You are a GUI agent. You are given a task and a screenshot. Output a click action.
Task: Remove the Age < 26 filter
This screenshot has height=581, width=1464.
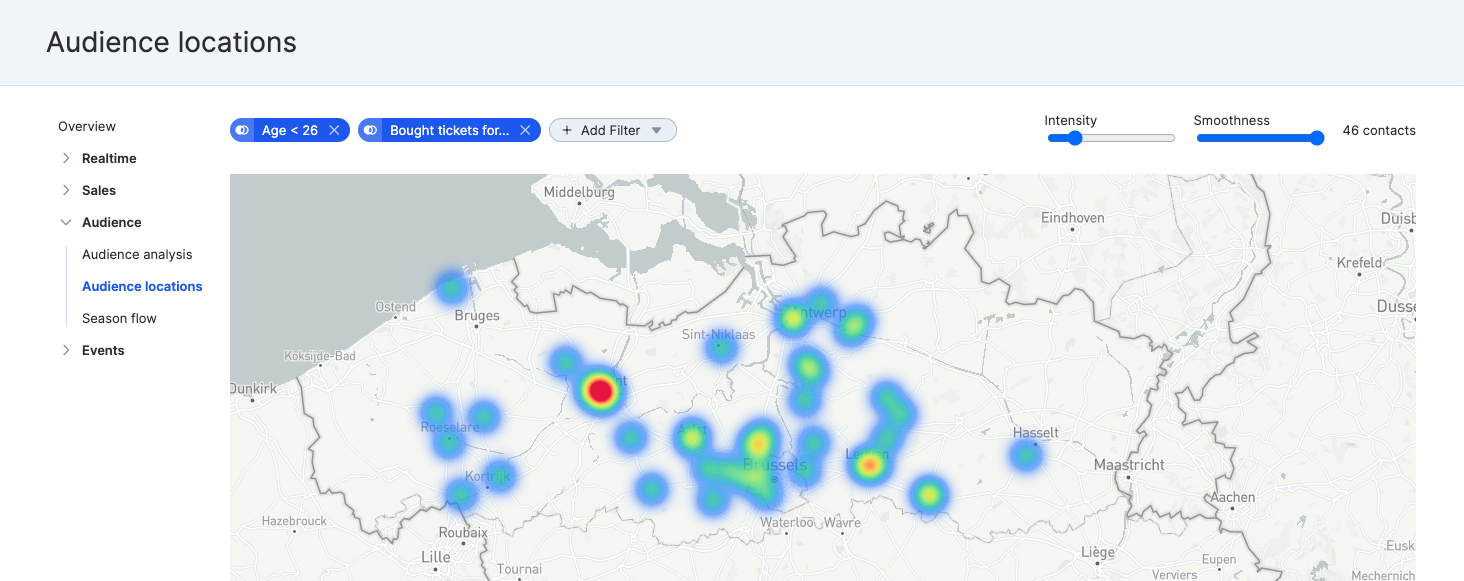334,130
